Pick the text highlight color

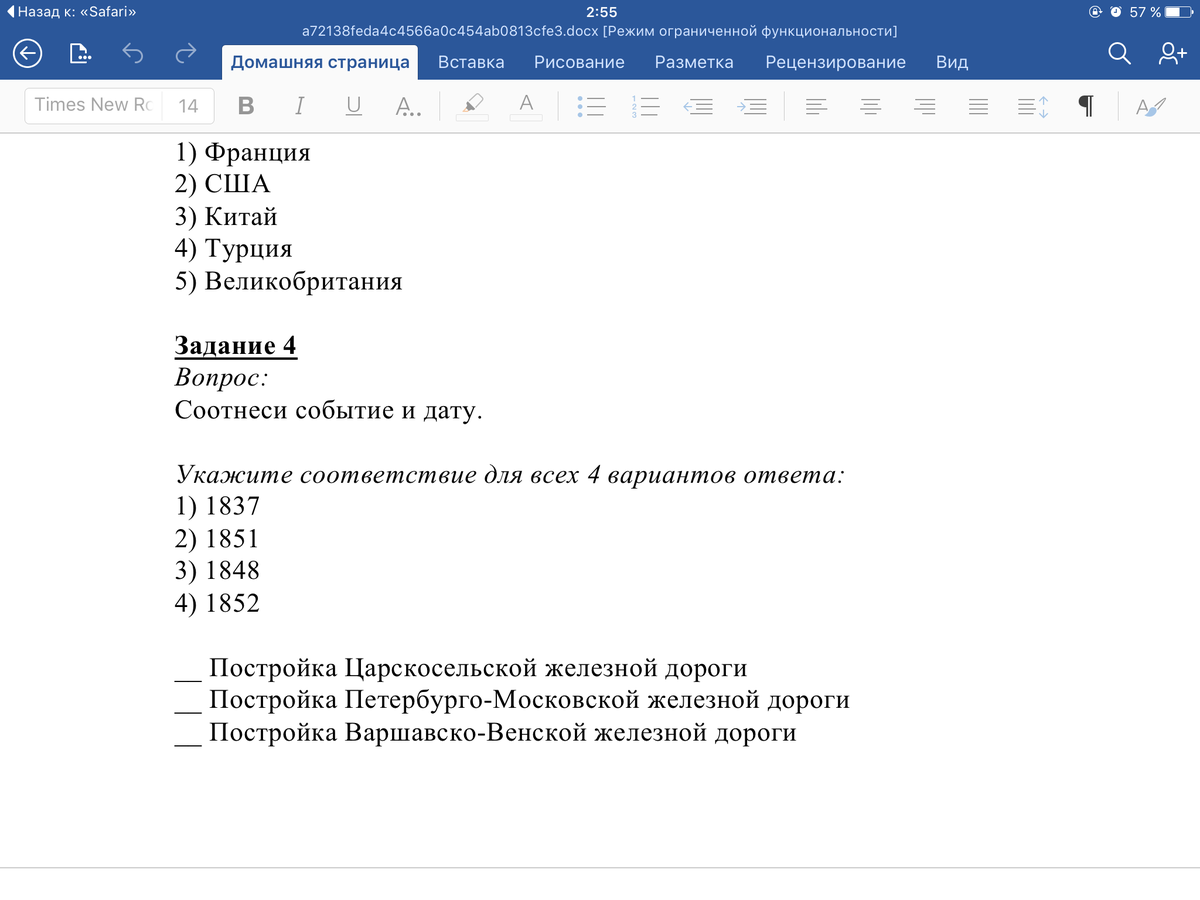pyautogui.click(x=472, y=106)
